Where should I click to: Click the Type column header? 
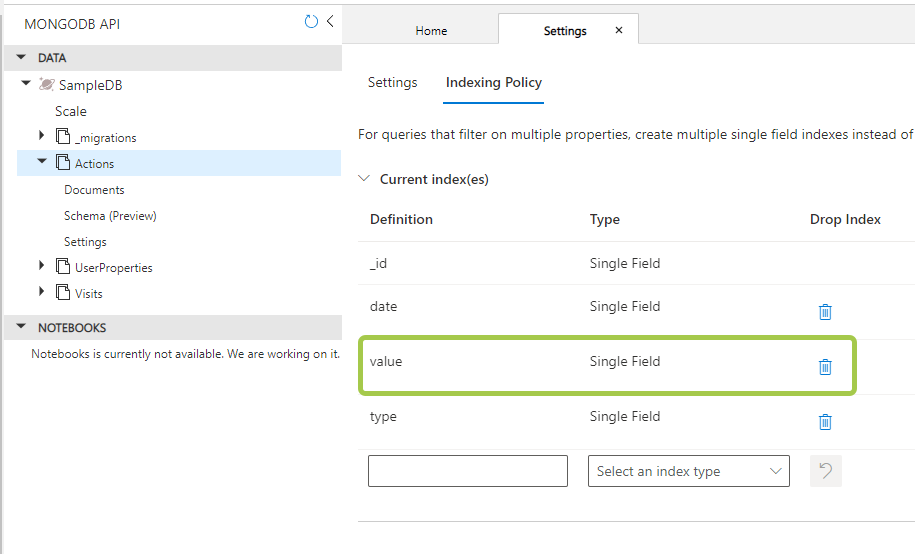(x=605, y=220)
